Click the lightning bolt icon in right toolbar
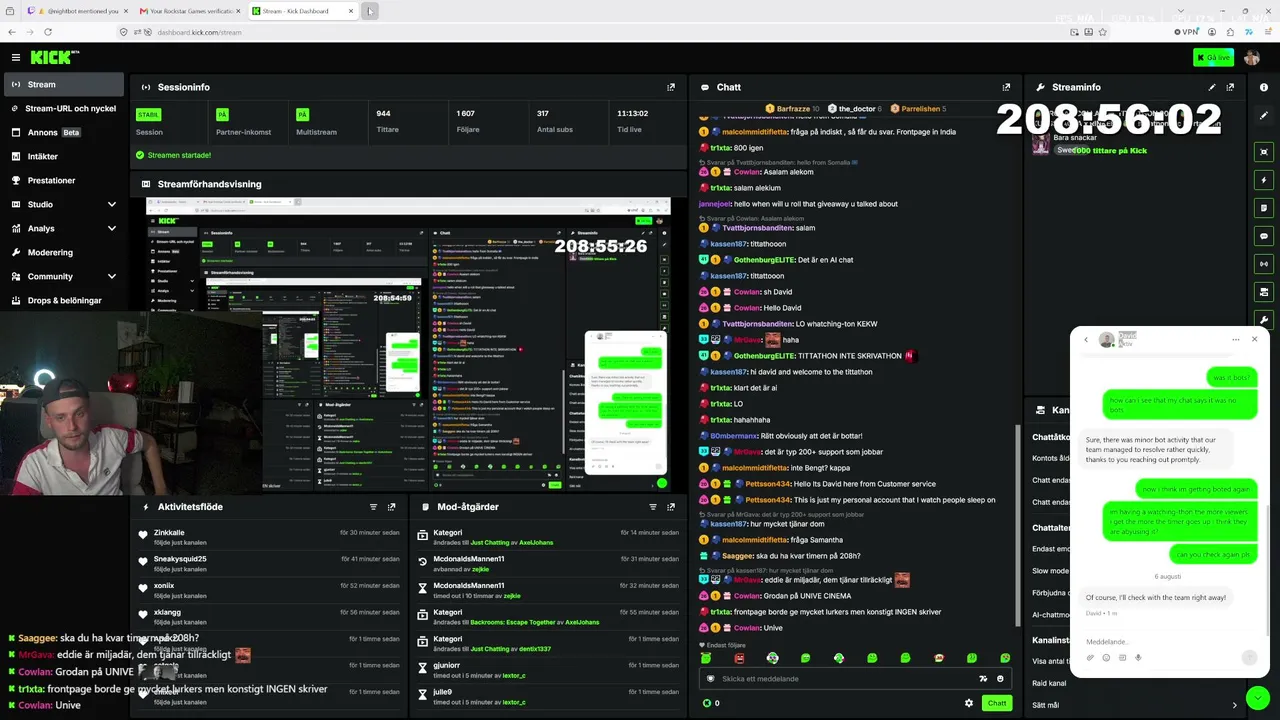Viewport: 1280px width, 720px height. (1264, 180)
